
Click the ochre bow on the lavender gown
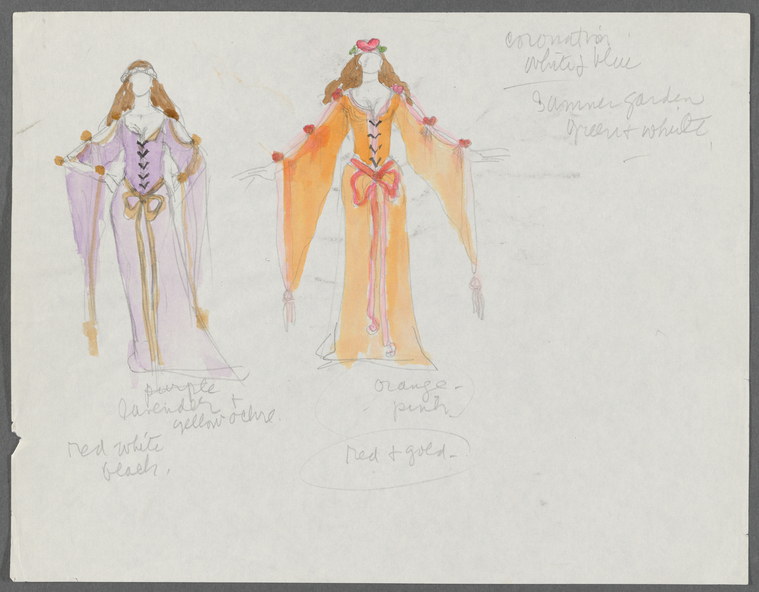143,203
